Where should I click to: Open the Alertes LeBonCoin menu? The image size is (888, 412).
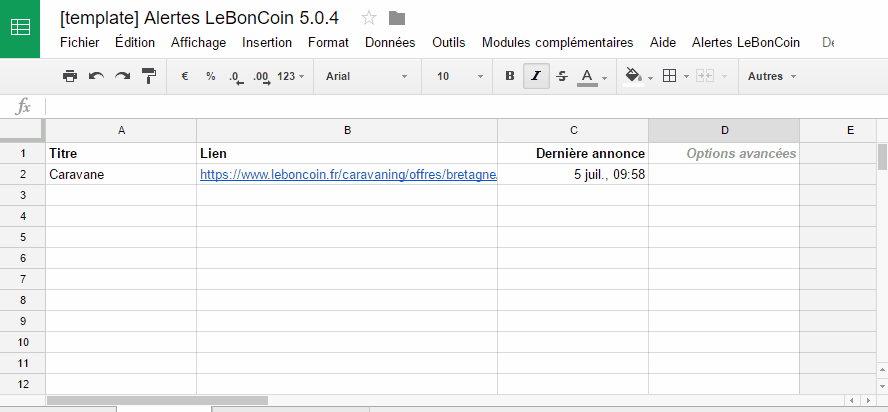746,43
